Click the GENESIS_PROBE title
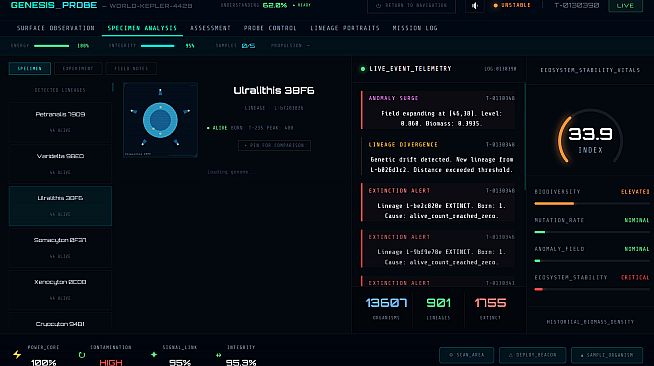 [x=54, y=5]
